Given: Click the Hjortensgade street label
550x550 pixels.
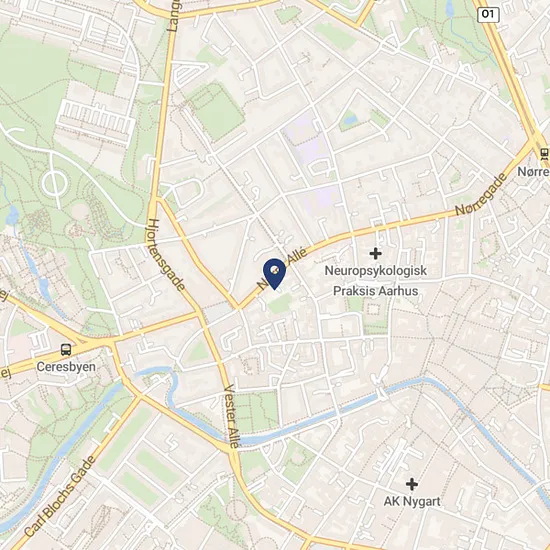Looking at the screenshot, I should point(165,255).
